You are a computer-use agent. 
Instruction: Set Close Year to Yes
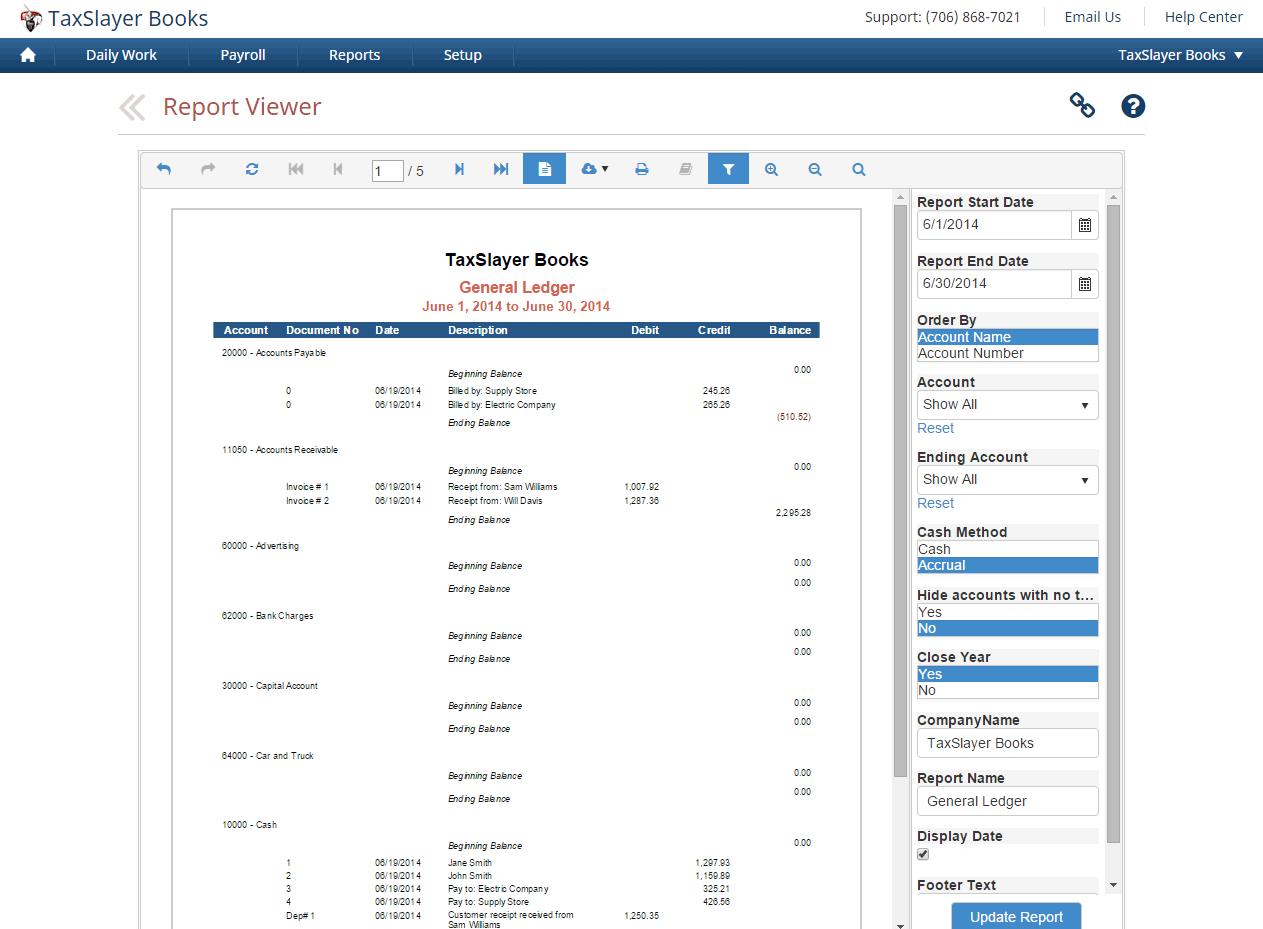[1008, 674]
